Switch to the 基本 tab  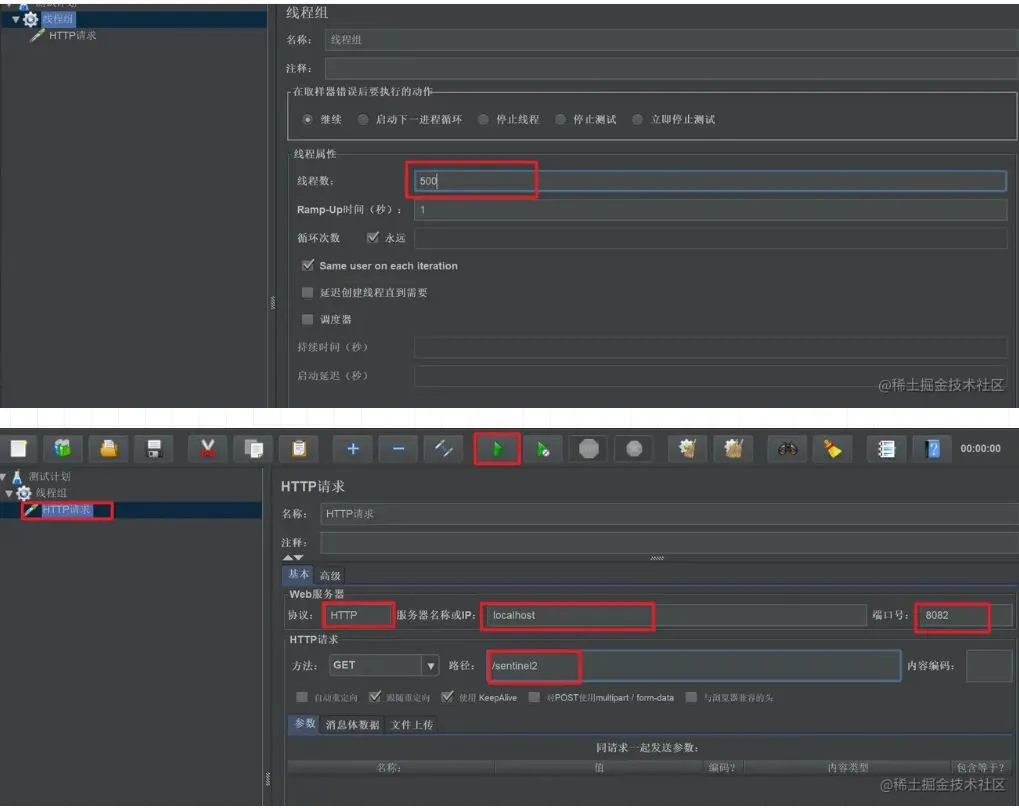[298, 575]
